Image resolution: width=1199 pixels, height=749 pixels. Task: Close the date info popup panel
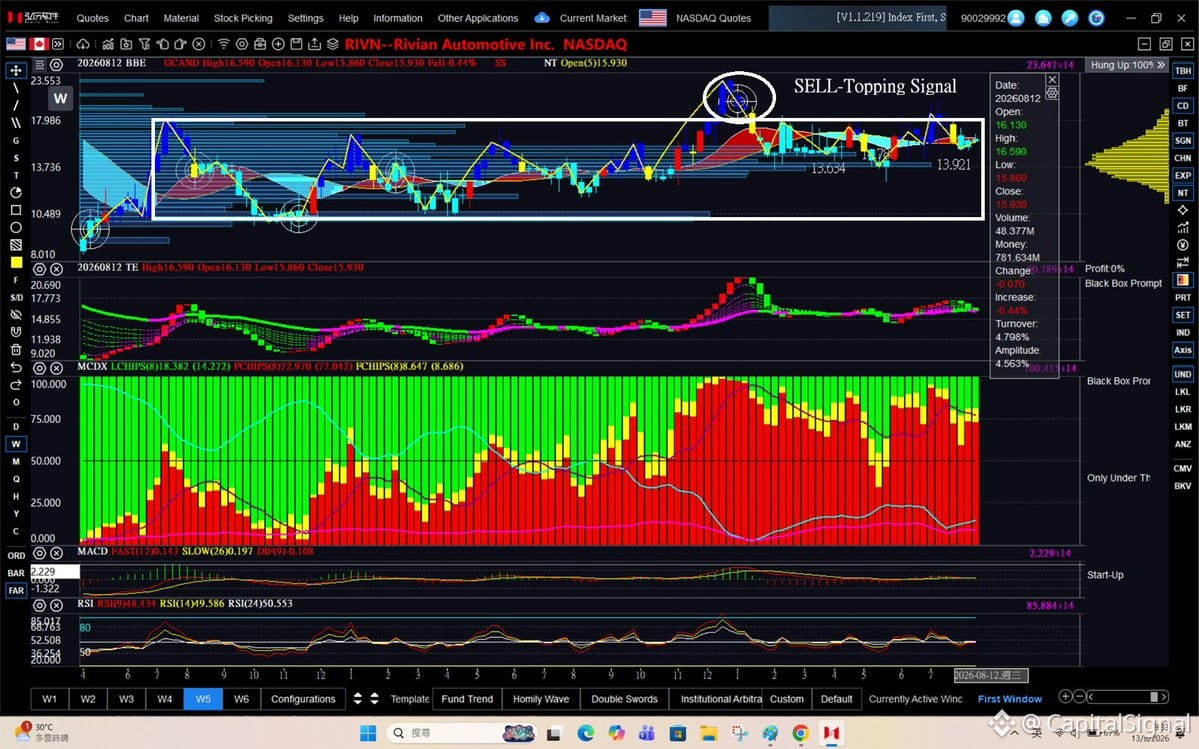coord(1052,79)
